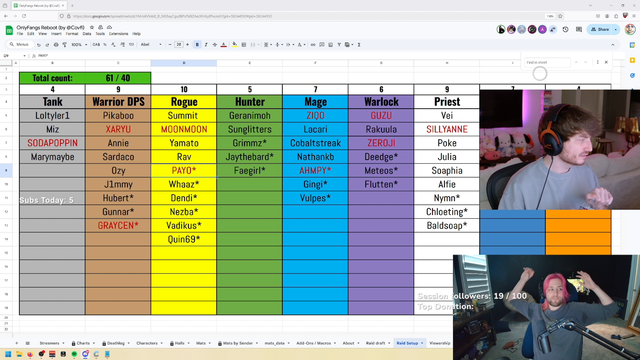Open the Google account avatar

[x=630, y=29]
